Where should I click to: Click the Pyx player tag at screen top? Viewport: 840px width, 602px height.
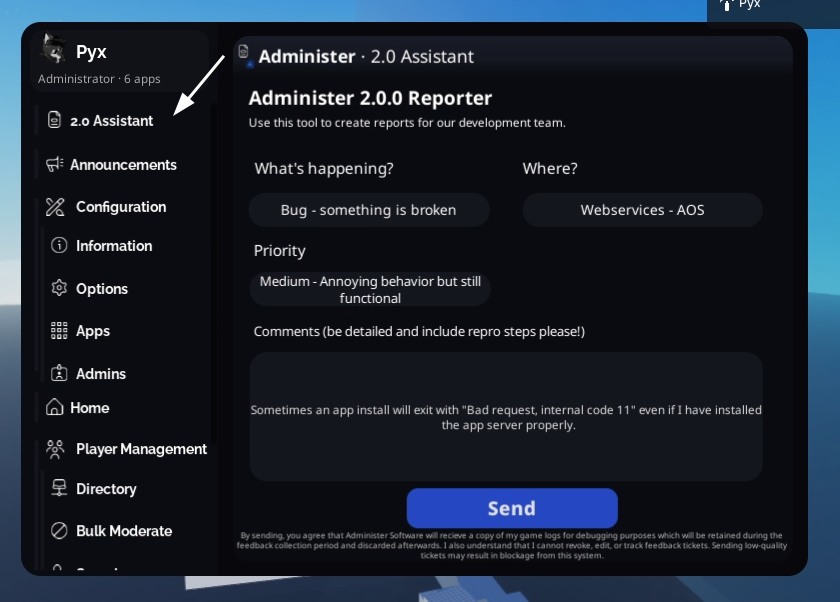click(741, 5)
